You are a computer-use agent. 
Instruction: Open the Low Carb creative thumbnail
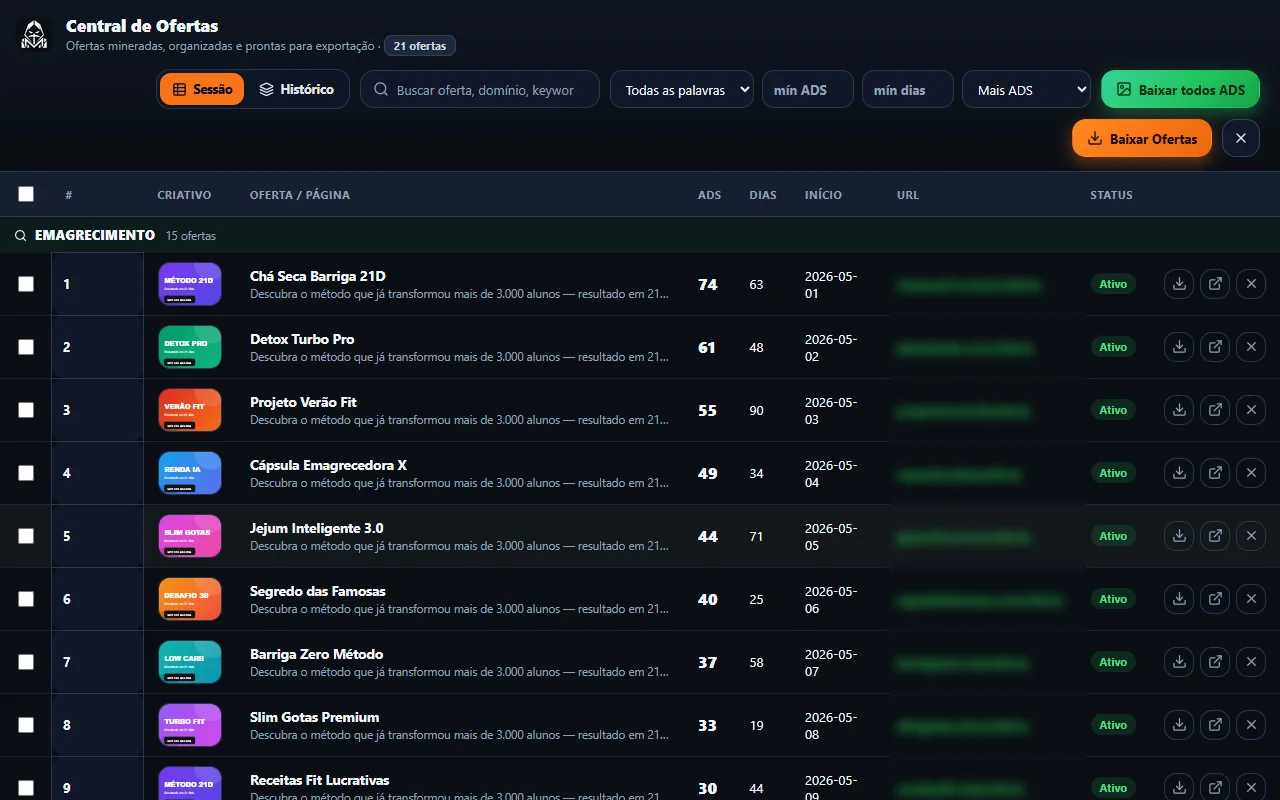(x=190, y=662)
